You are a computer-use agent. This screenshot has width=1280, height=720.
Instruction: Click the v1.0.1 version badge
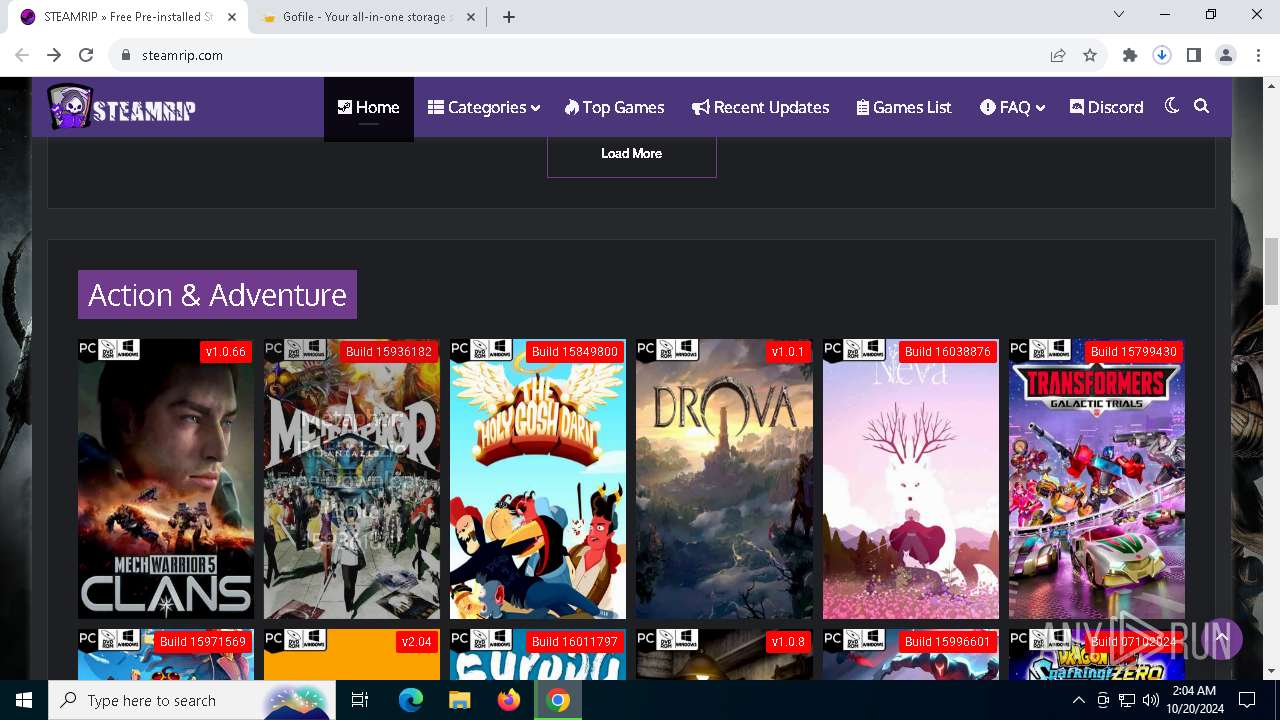pos(787,352)
